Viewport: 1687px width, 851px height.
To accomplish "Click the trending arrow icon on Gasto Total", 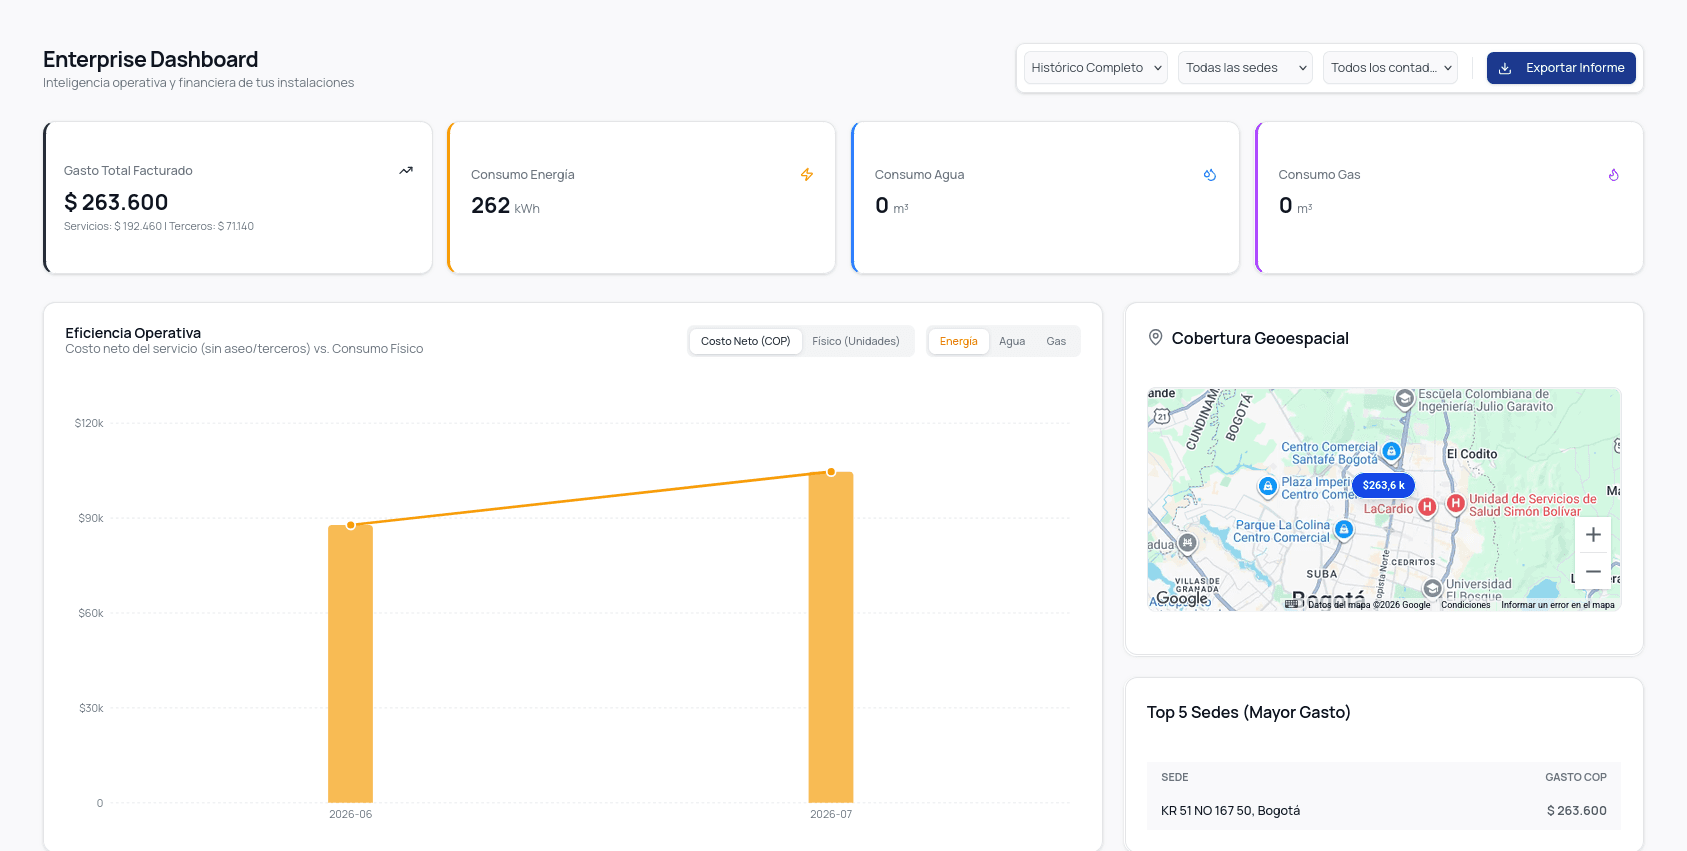I will [406, 171].
